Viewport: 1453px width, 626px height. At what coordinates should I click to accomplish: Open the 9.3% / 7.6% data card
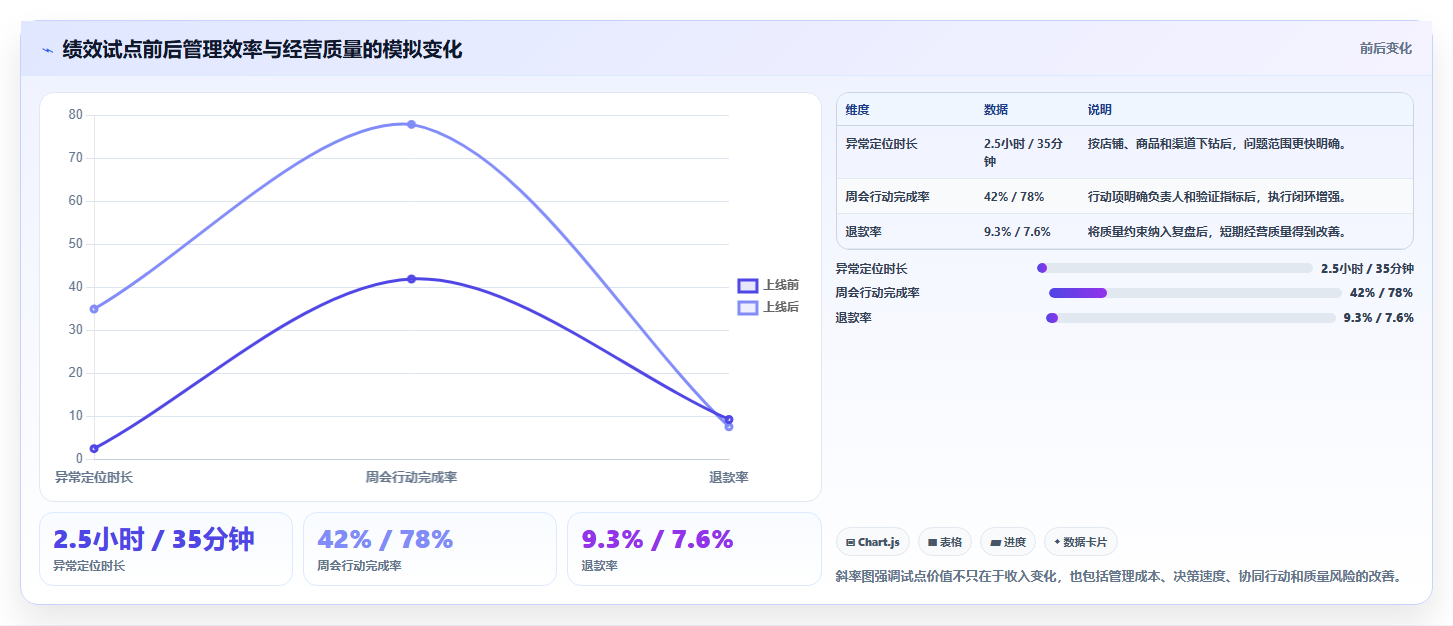point(694,549)
